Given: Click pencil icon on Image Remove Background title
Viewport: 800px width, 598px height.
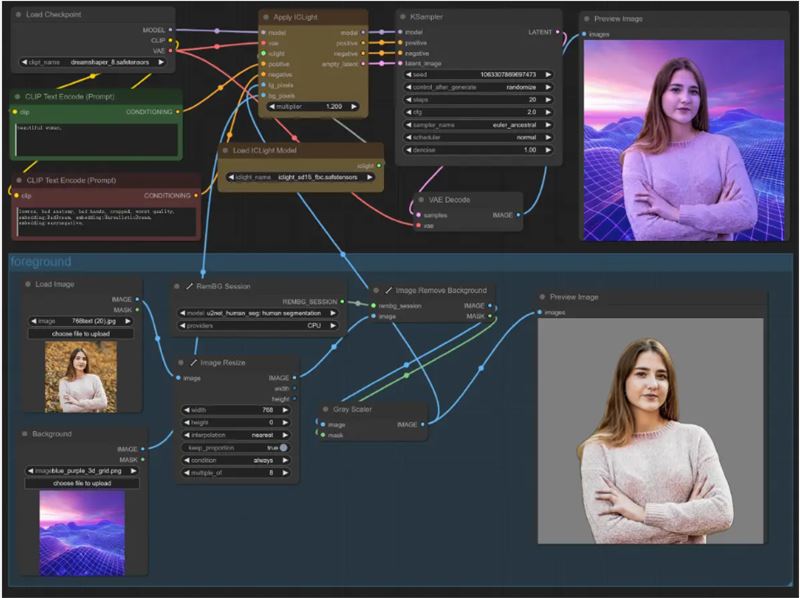Looking at the screenshot, I should (388, 290).
